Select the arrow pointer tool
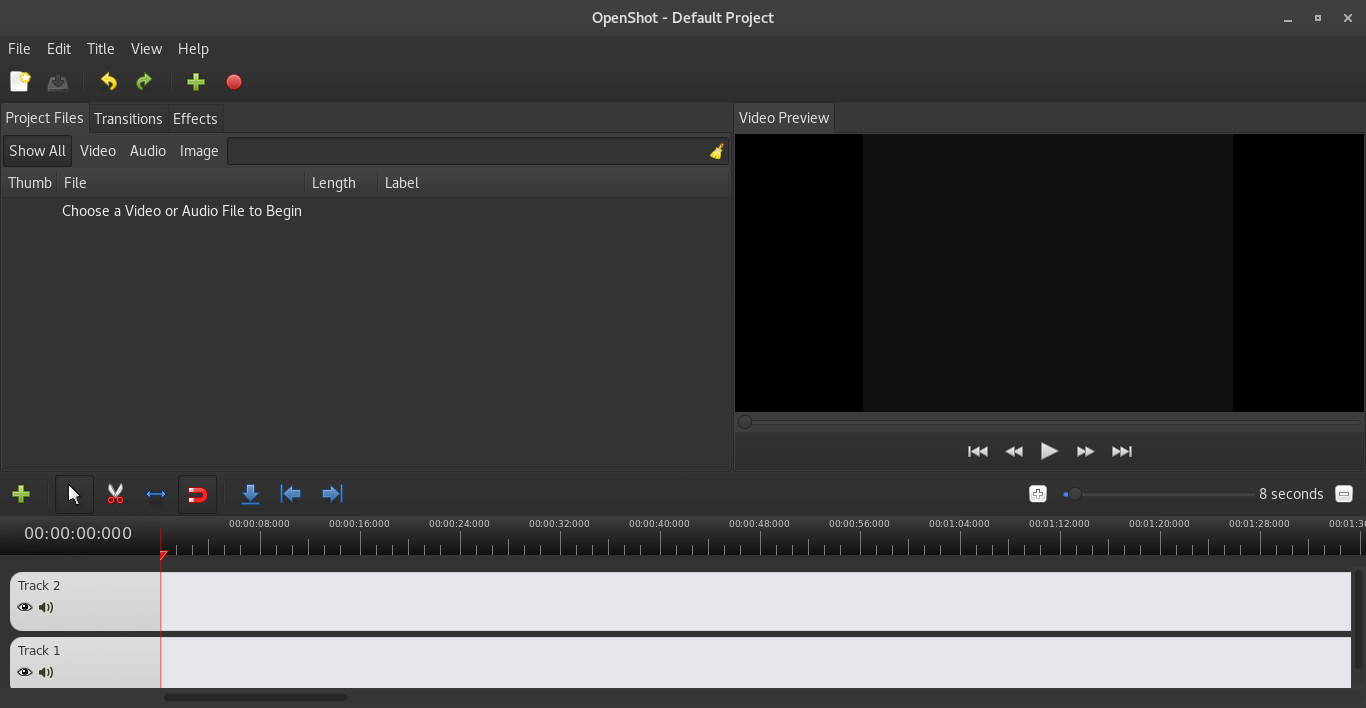The image size is (1366, 708). coord(74,494)
